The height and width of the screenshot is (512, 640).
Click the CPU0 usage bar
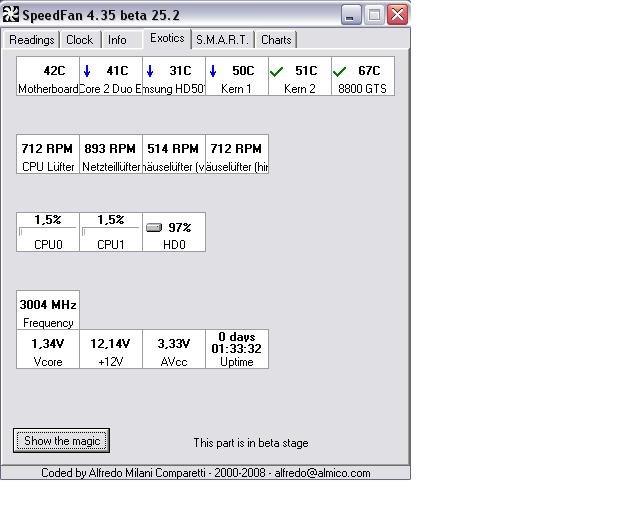(48, 232)
